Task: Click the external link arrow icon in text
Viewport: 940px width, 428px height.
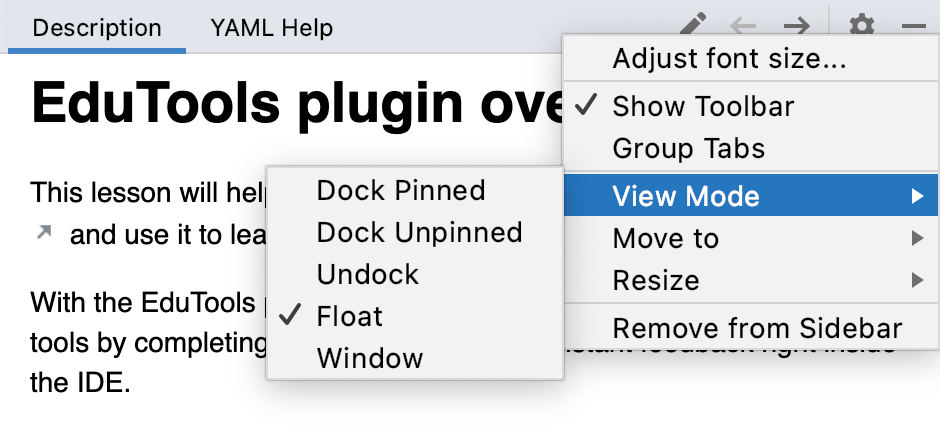Action: (x=44, y=233)
